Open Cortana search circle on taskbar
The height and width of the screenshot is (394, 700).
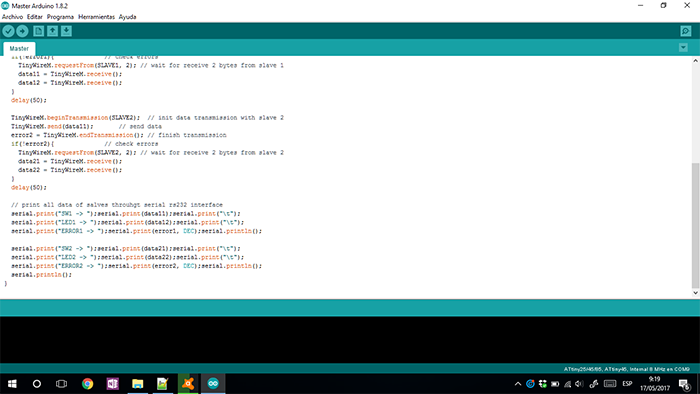pyautogui.click(x=37, y=384)
